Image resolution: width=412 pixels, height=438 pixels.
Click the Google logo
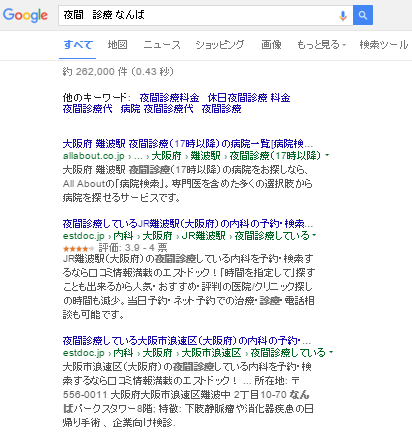point(25,15)
